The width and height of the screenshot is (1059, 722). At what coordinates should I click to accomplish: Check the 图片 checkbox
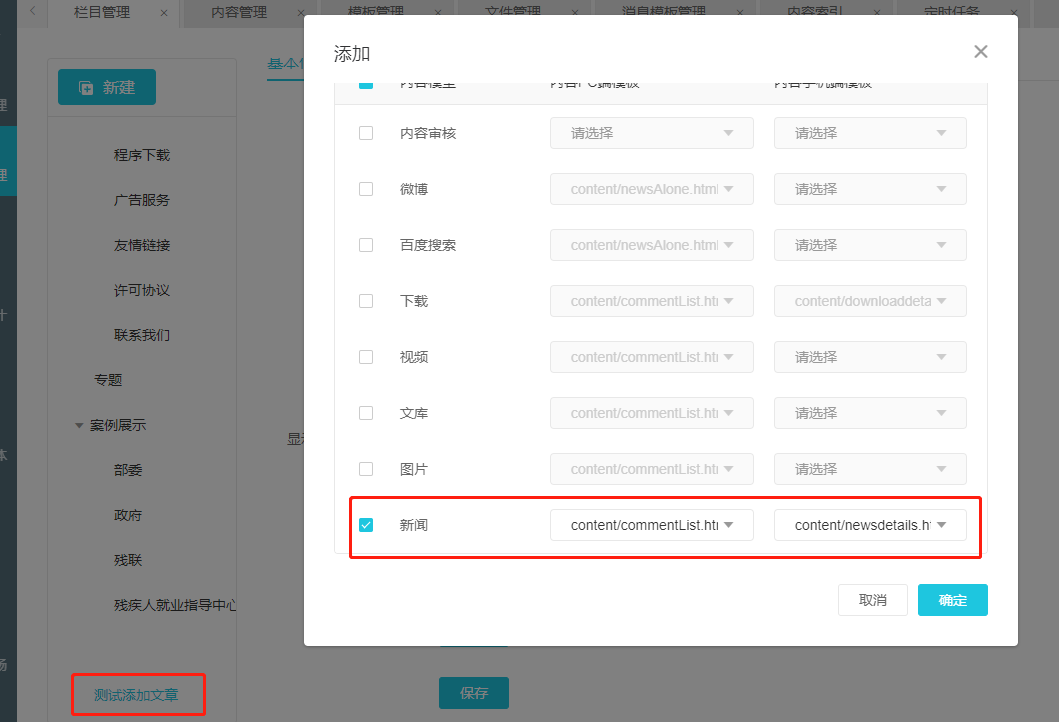pos(366,469)
